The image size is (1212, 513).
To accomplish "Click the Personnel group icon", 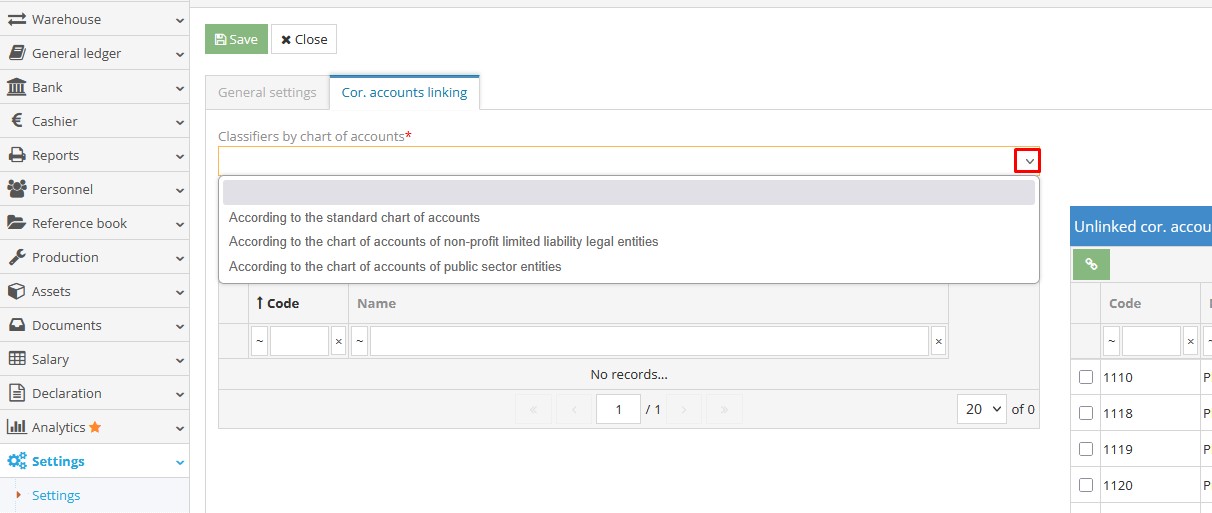I will point(16,189).
